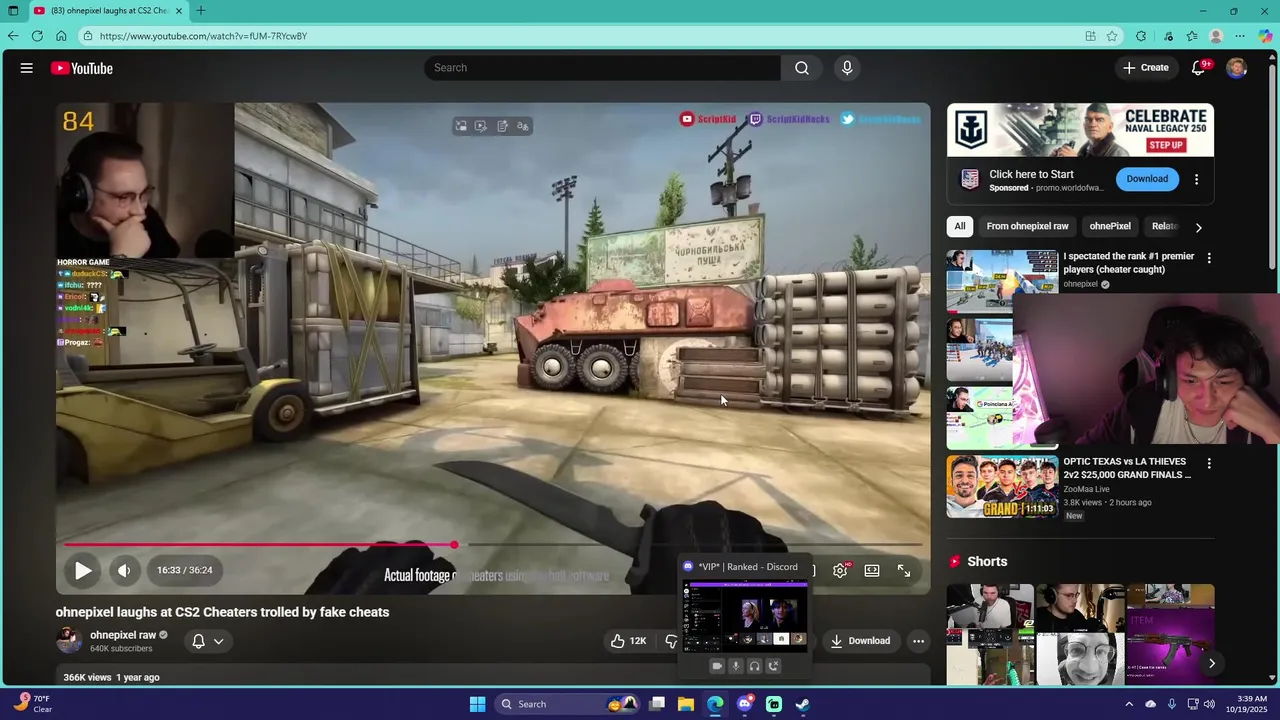The width and height of the screenshot is (1280, 720).
Task: Click the magnifier search button
Action: tap(802, 68)
